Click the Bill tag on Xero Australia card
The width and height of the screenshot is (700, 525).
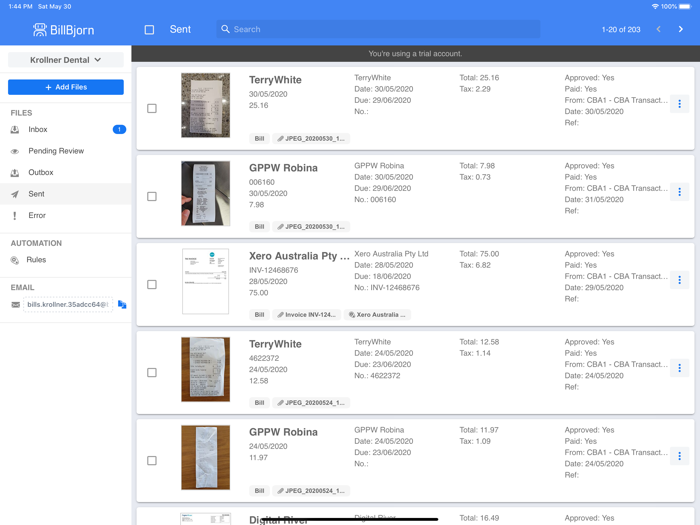(x=259, y=314)
